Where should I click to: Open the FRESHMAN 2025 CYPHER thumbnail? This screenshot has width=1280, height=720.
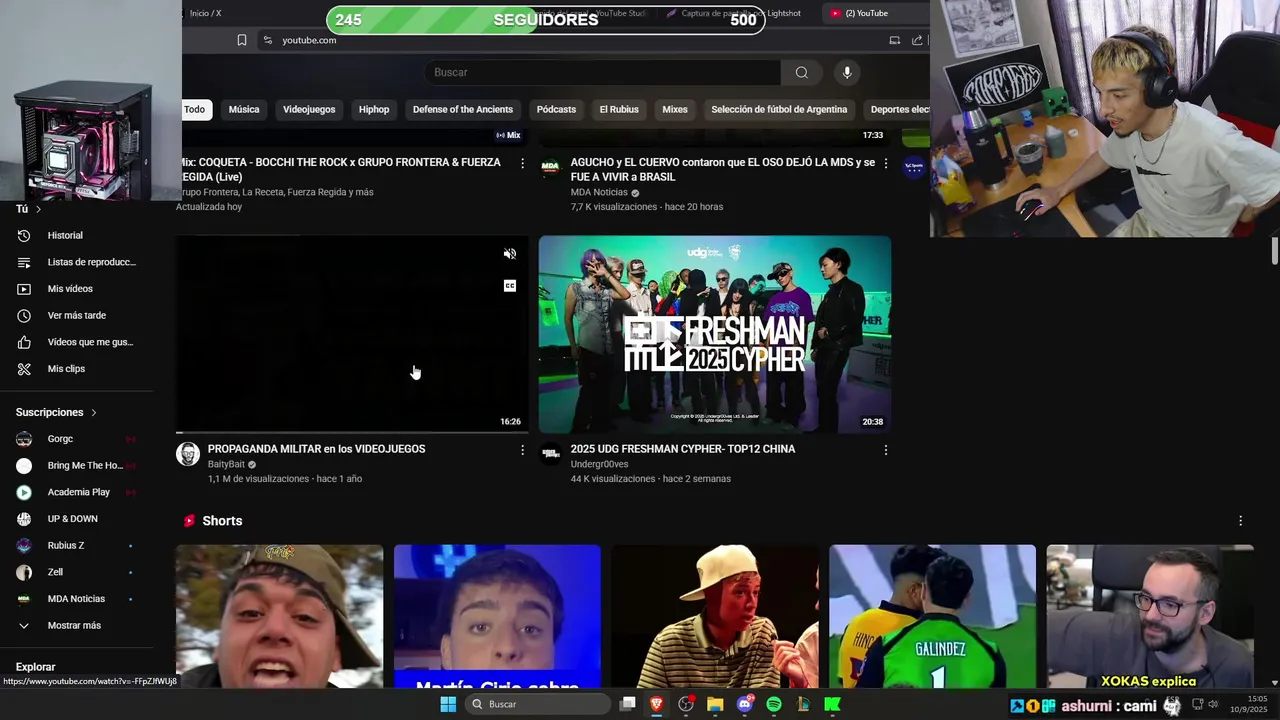coord(715,335)
